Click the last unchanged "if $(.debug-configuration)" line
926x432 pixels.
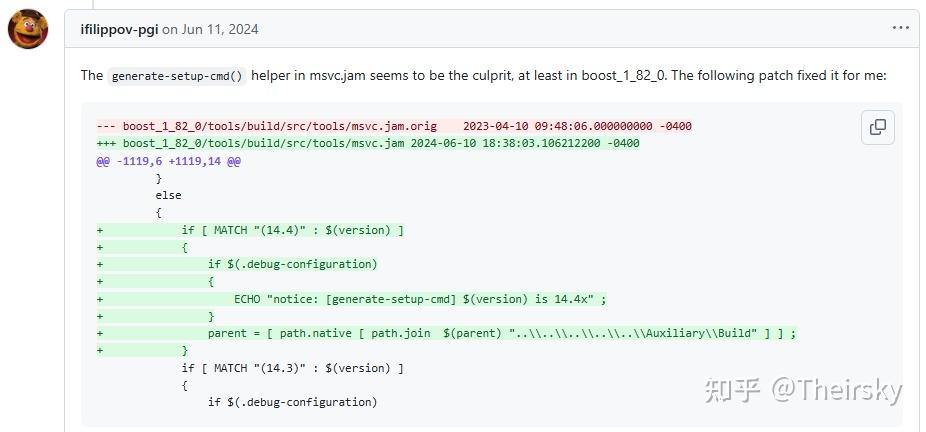(292, 402)
